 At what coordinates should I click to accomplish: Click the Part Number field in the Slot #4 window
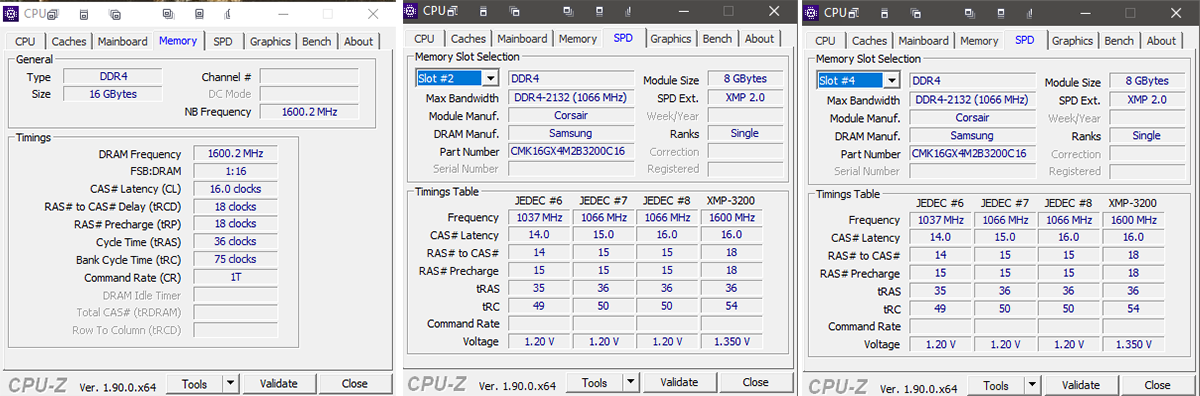tap(973, 154)
